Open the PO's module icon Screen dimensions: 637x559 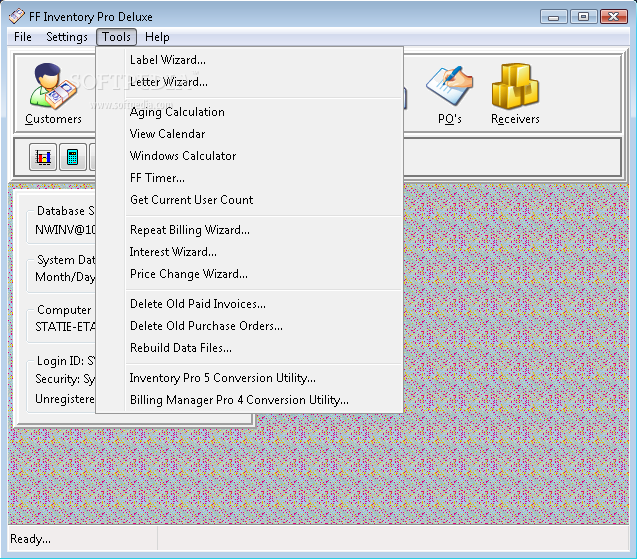[449, 94]
